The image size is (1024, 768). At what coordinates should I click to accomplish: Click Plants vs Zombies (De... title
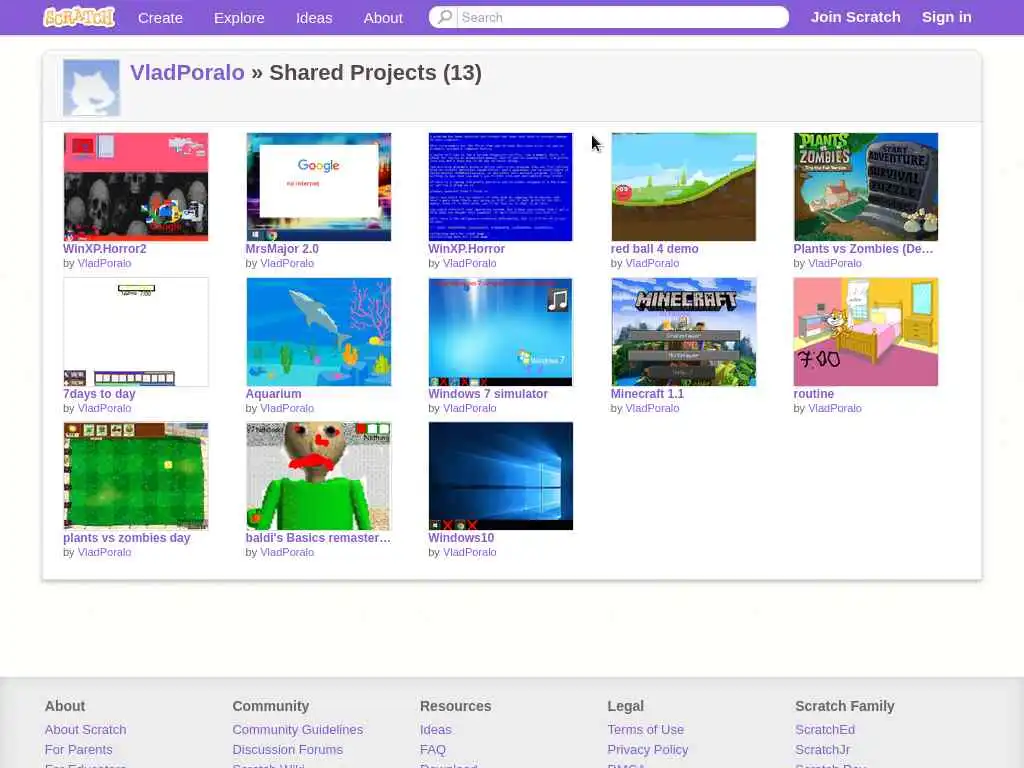[x=863, y=249]
